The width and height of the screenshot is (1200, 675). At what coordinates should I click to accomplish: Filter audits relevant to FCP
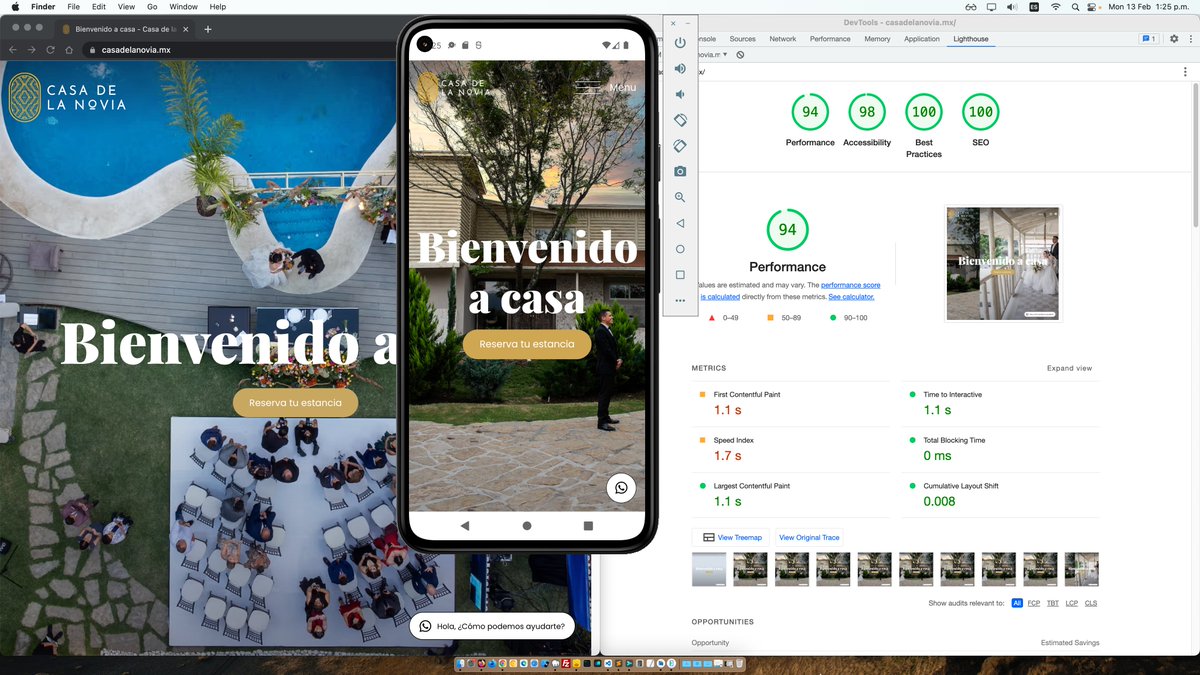click(x=1034, y=603)
